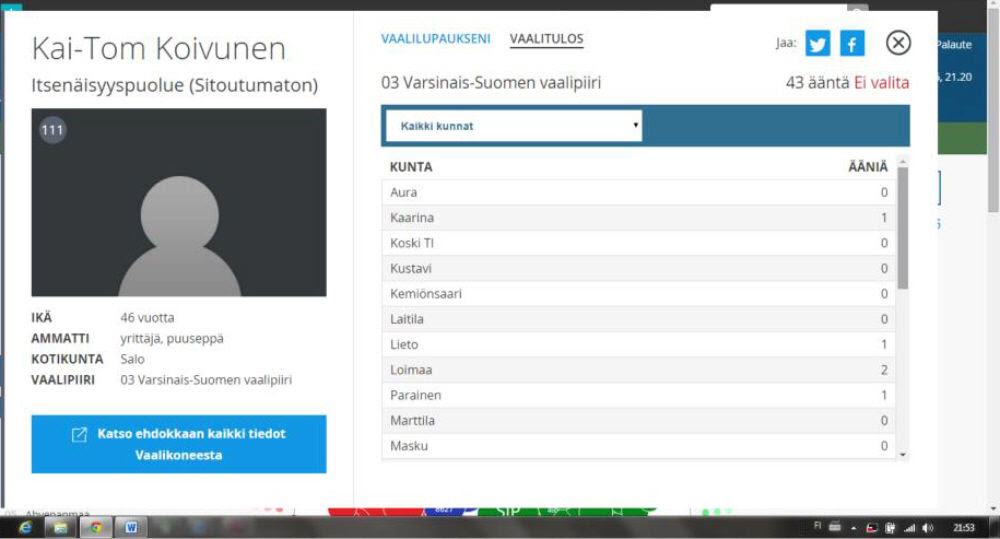Click the candidate number 111 badge

52,130
